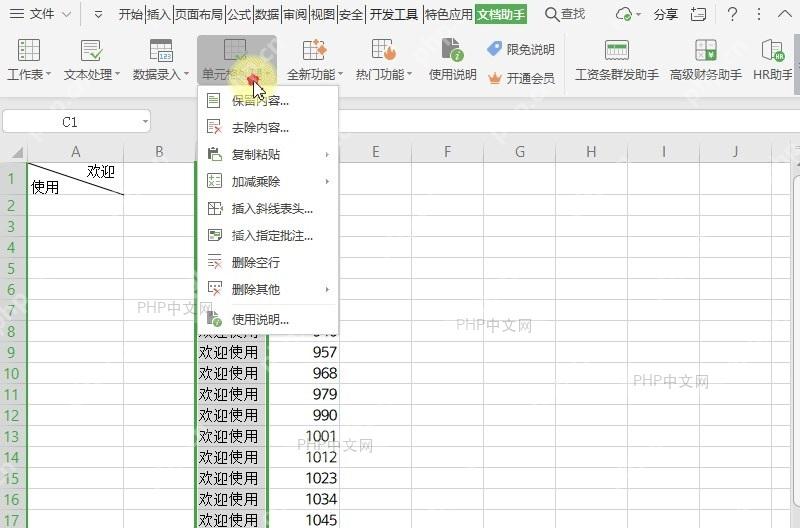This screenshot has width=800, height=528.
Task: Open quick access toolbar customize arrow
Action: coord(98,15)
